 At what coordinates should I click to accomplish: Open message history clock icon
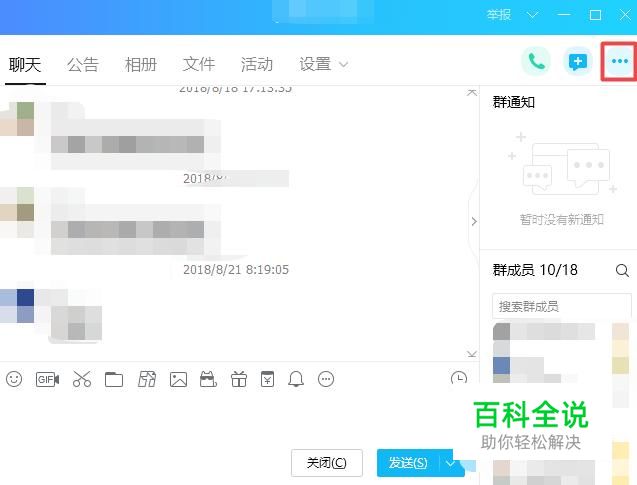(459, 378)
